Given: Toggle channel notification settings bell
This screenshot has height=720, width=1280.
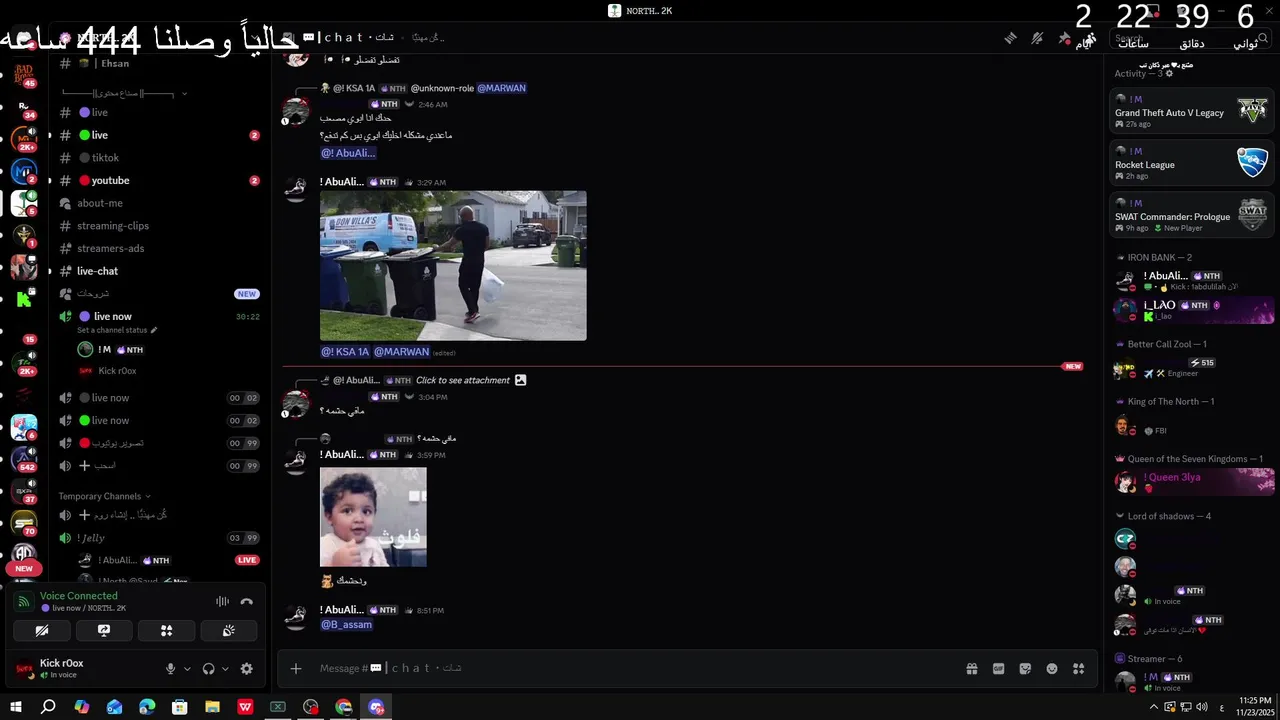Looking at the screenshot, I should 1037,38.
